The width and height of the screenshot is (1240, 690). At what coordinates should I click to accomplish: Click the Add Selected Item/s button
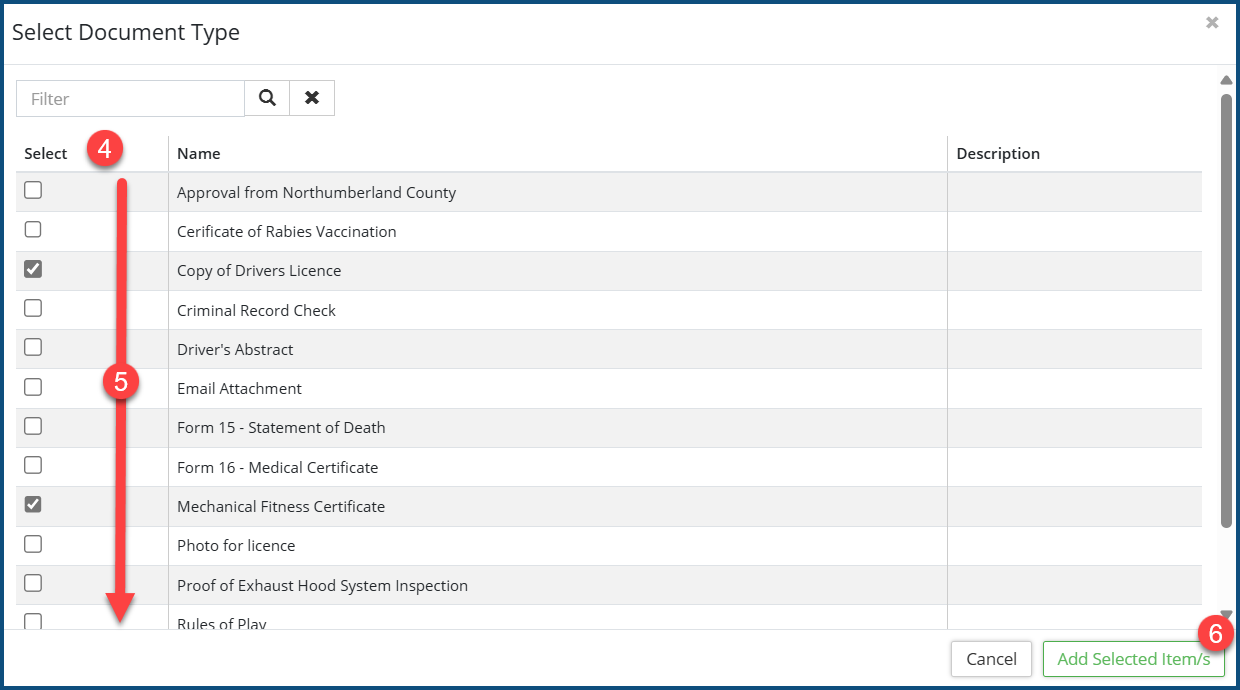click(x=1133, y=659)
